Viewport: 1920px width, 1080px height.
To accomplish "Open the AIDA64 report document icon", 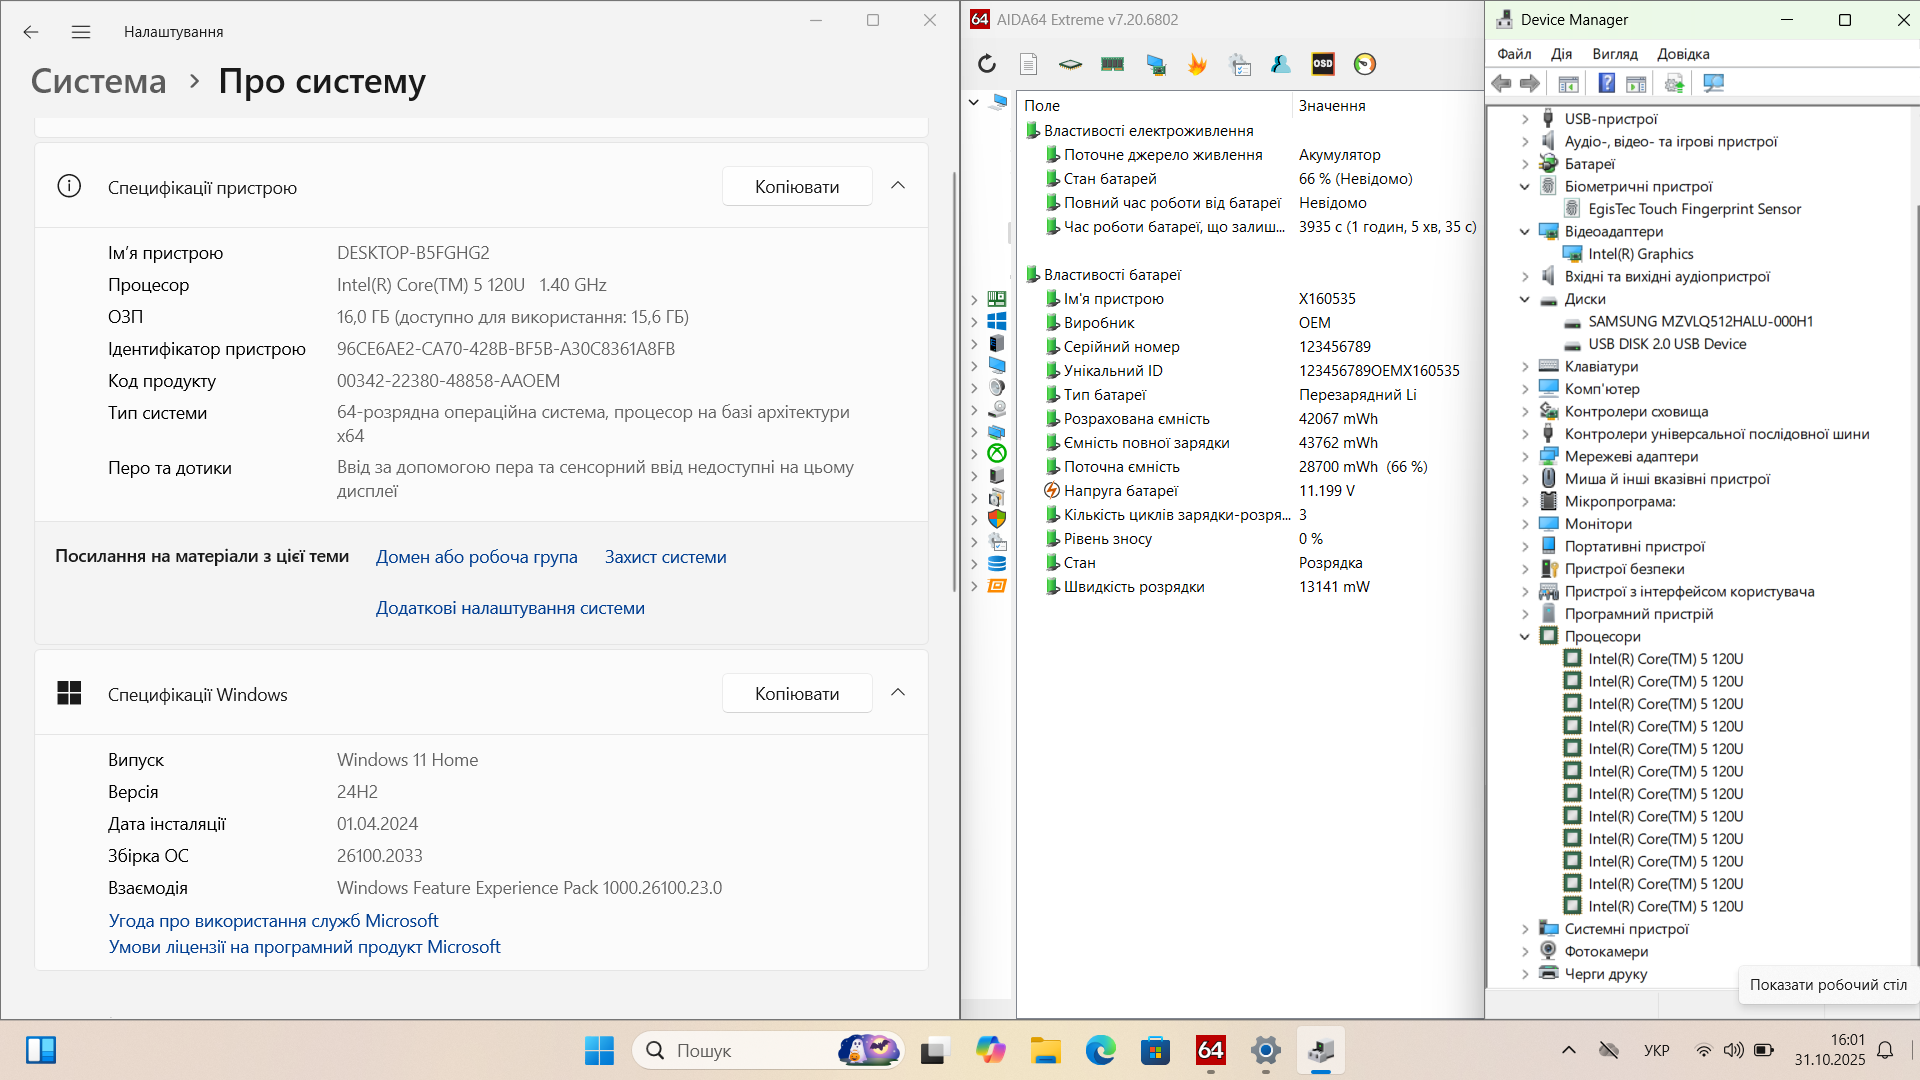I will coord(1028,64).
